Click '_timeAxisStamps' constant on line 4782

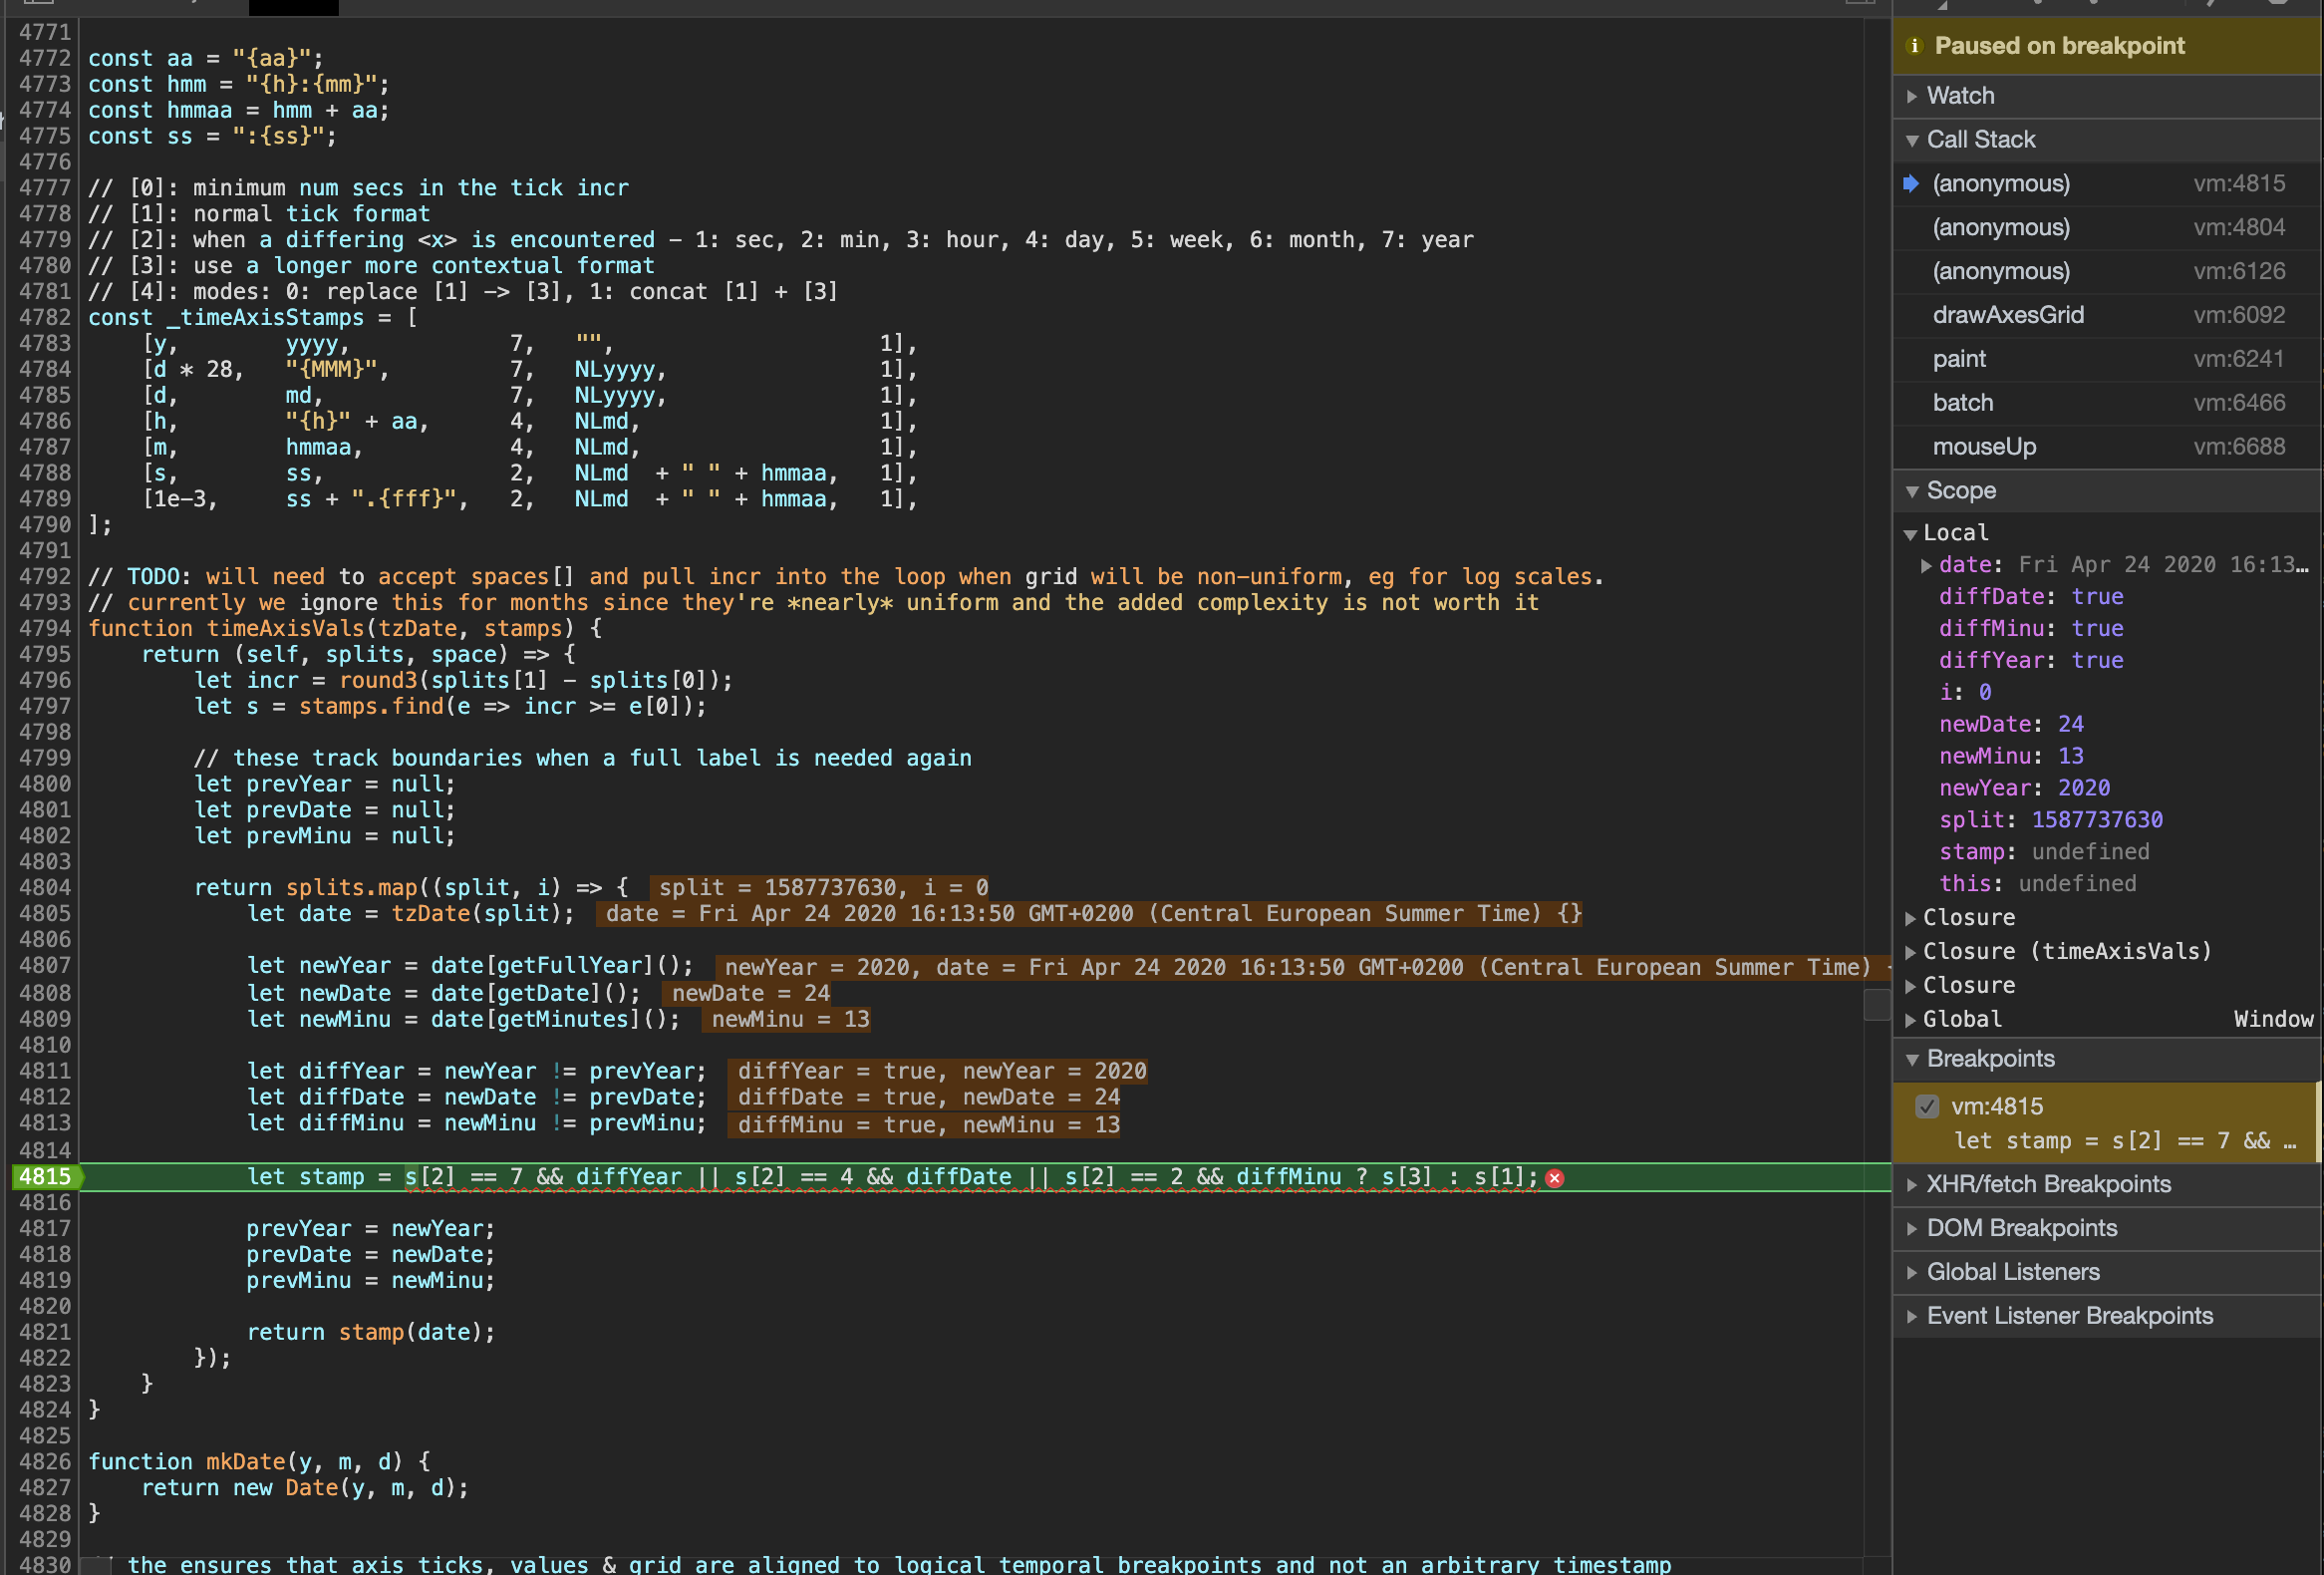[x=265, y=318]
